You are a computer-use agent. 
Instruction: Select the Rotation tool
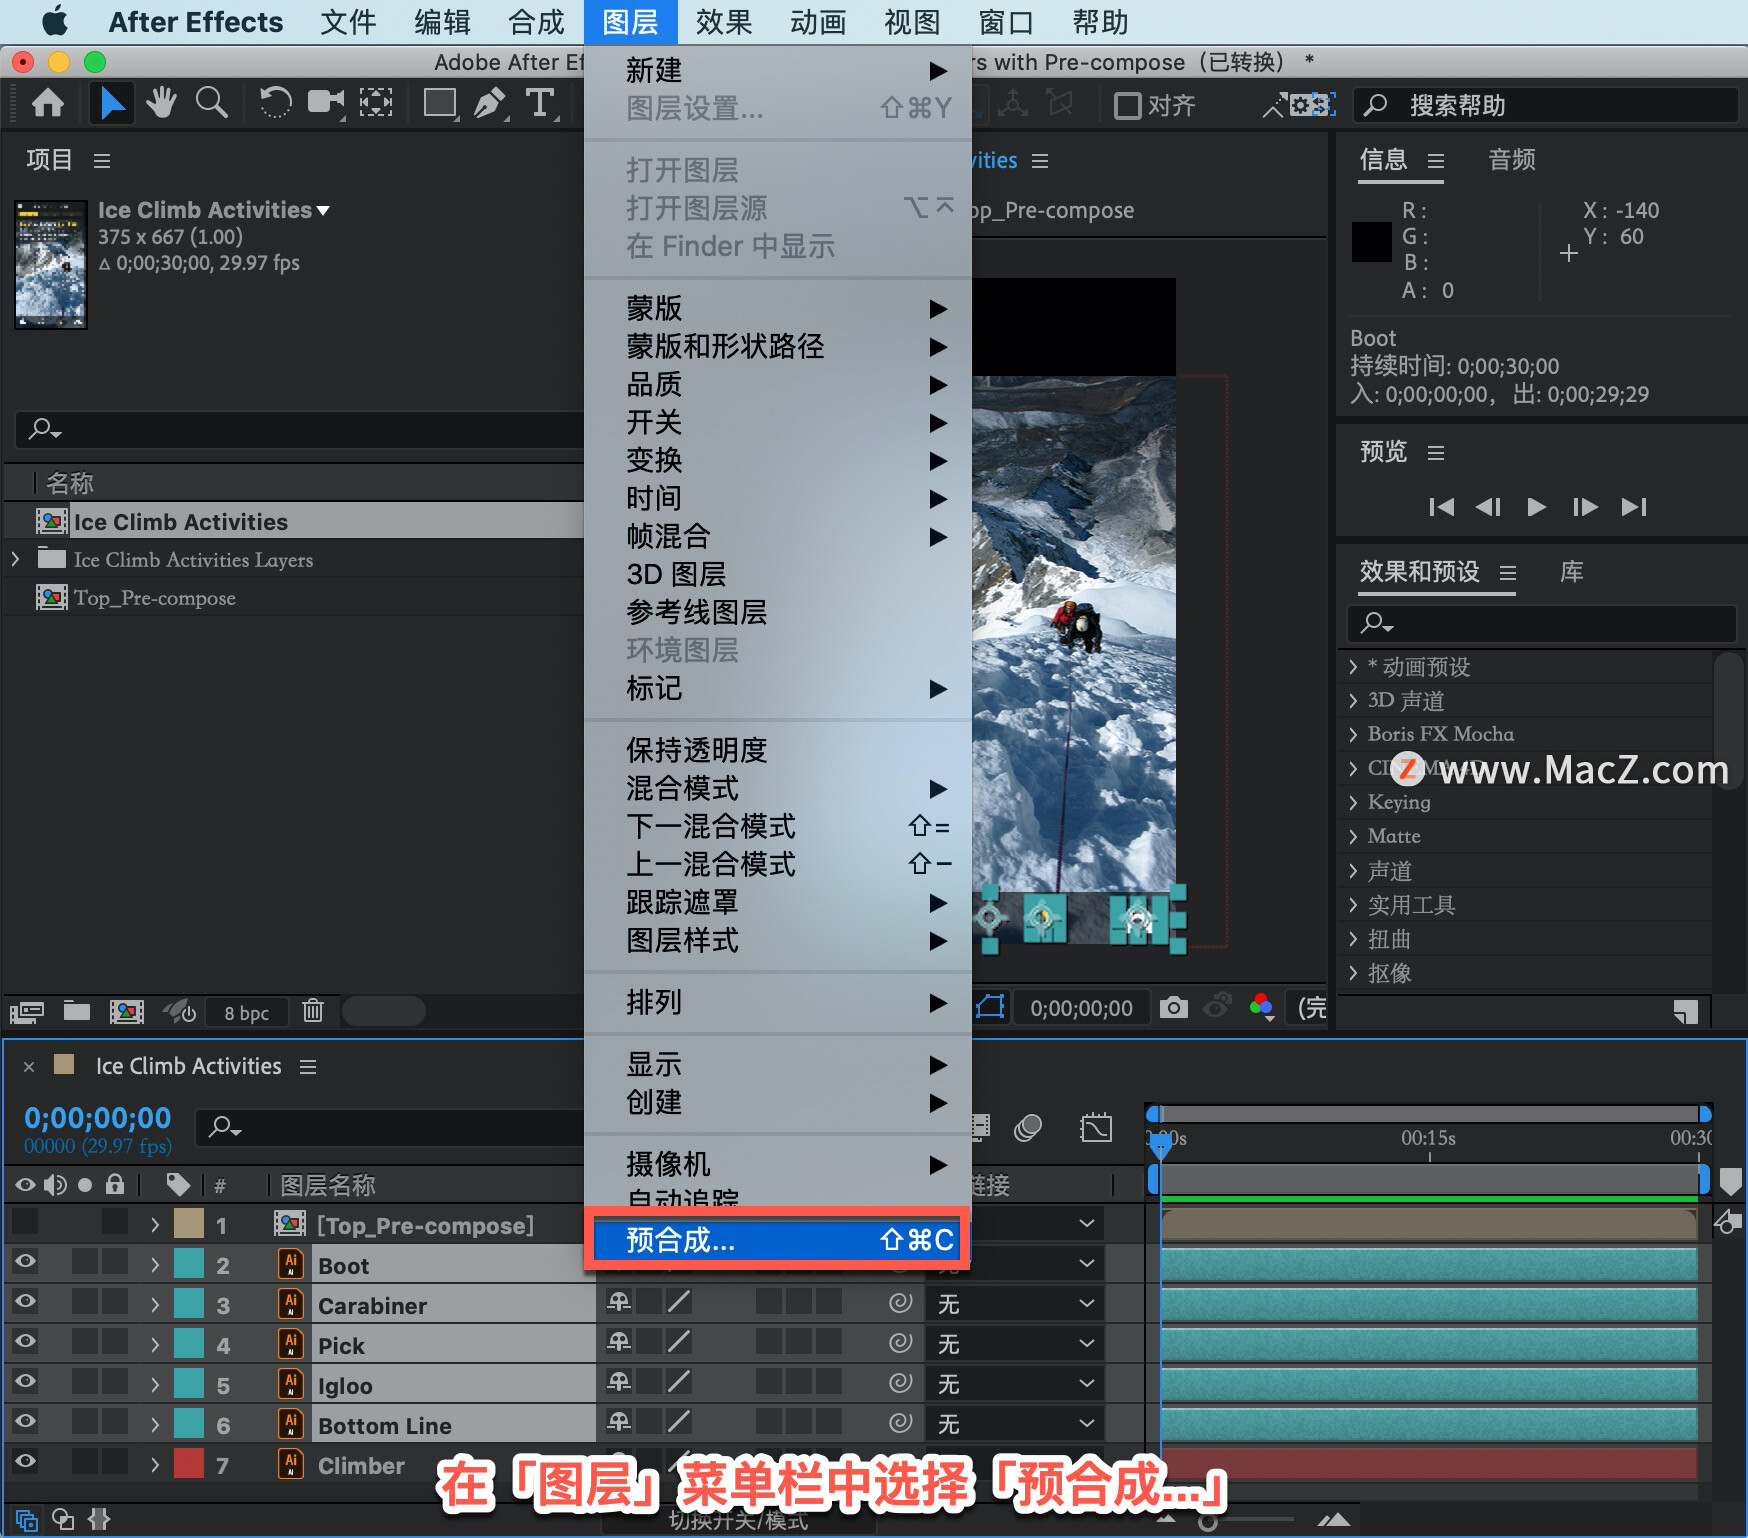pyautogui.click(x=275, y=103)
